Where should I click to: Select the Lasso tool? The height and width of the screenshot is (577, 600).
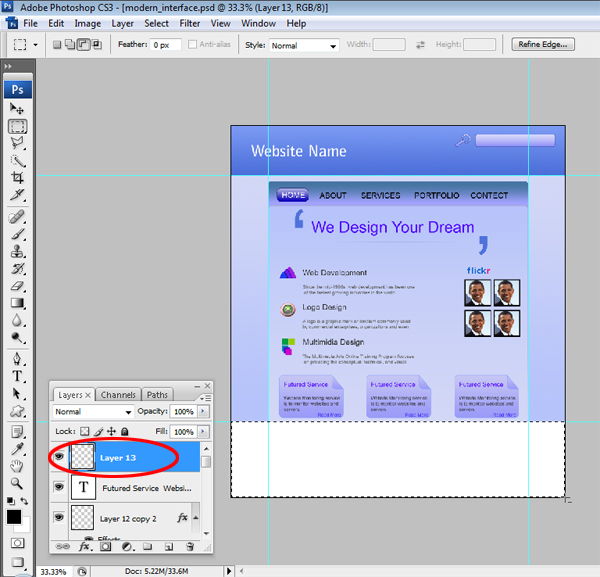pos(17,143)
